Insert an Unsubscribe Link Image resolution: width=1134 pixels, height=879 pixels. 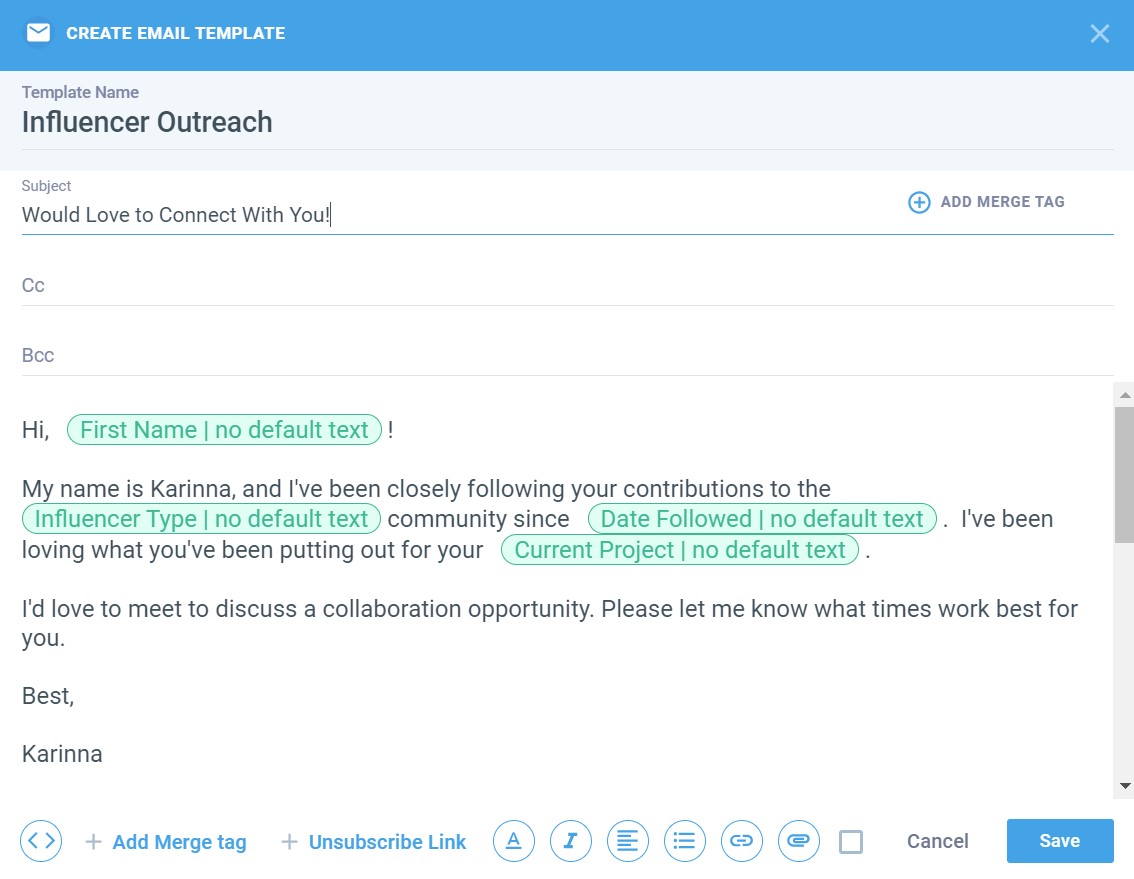374,842
